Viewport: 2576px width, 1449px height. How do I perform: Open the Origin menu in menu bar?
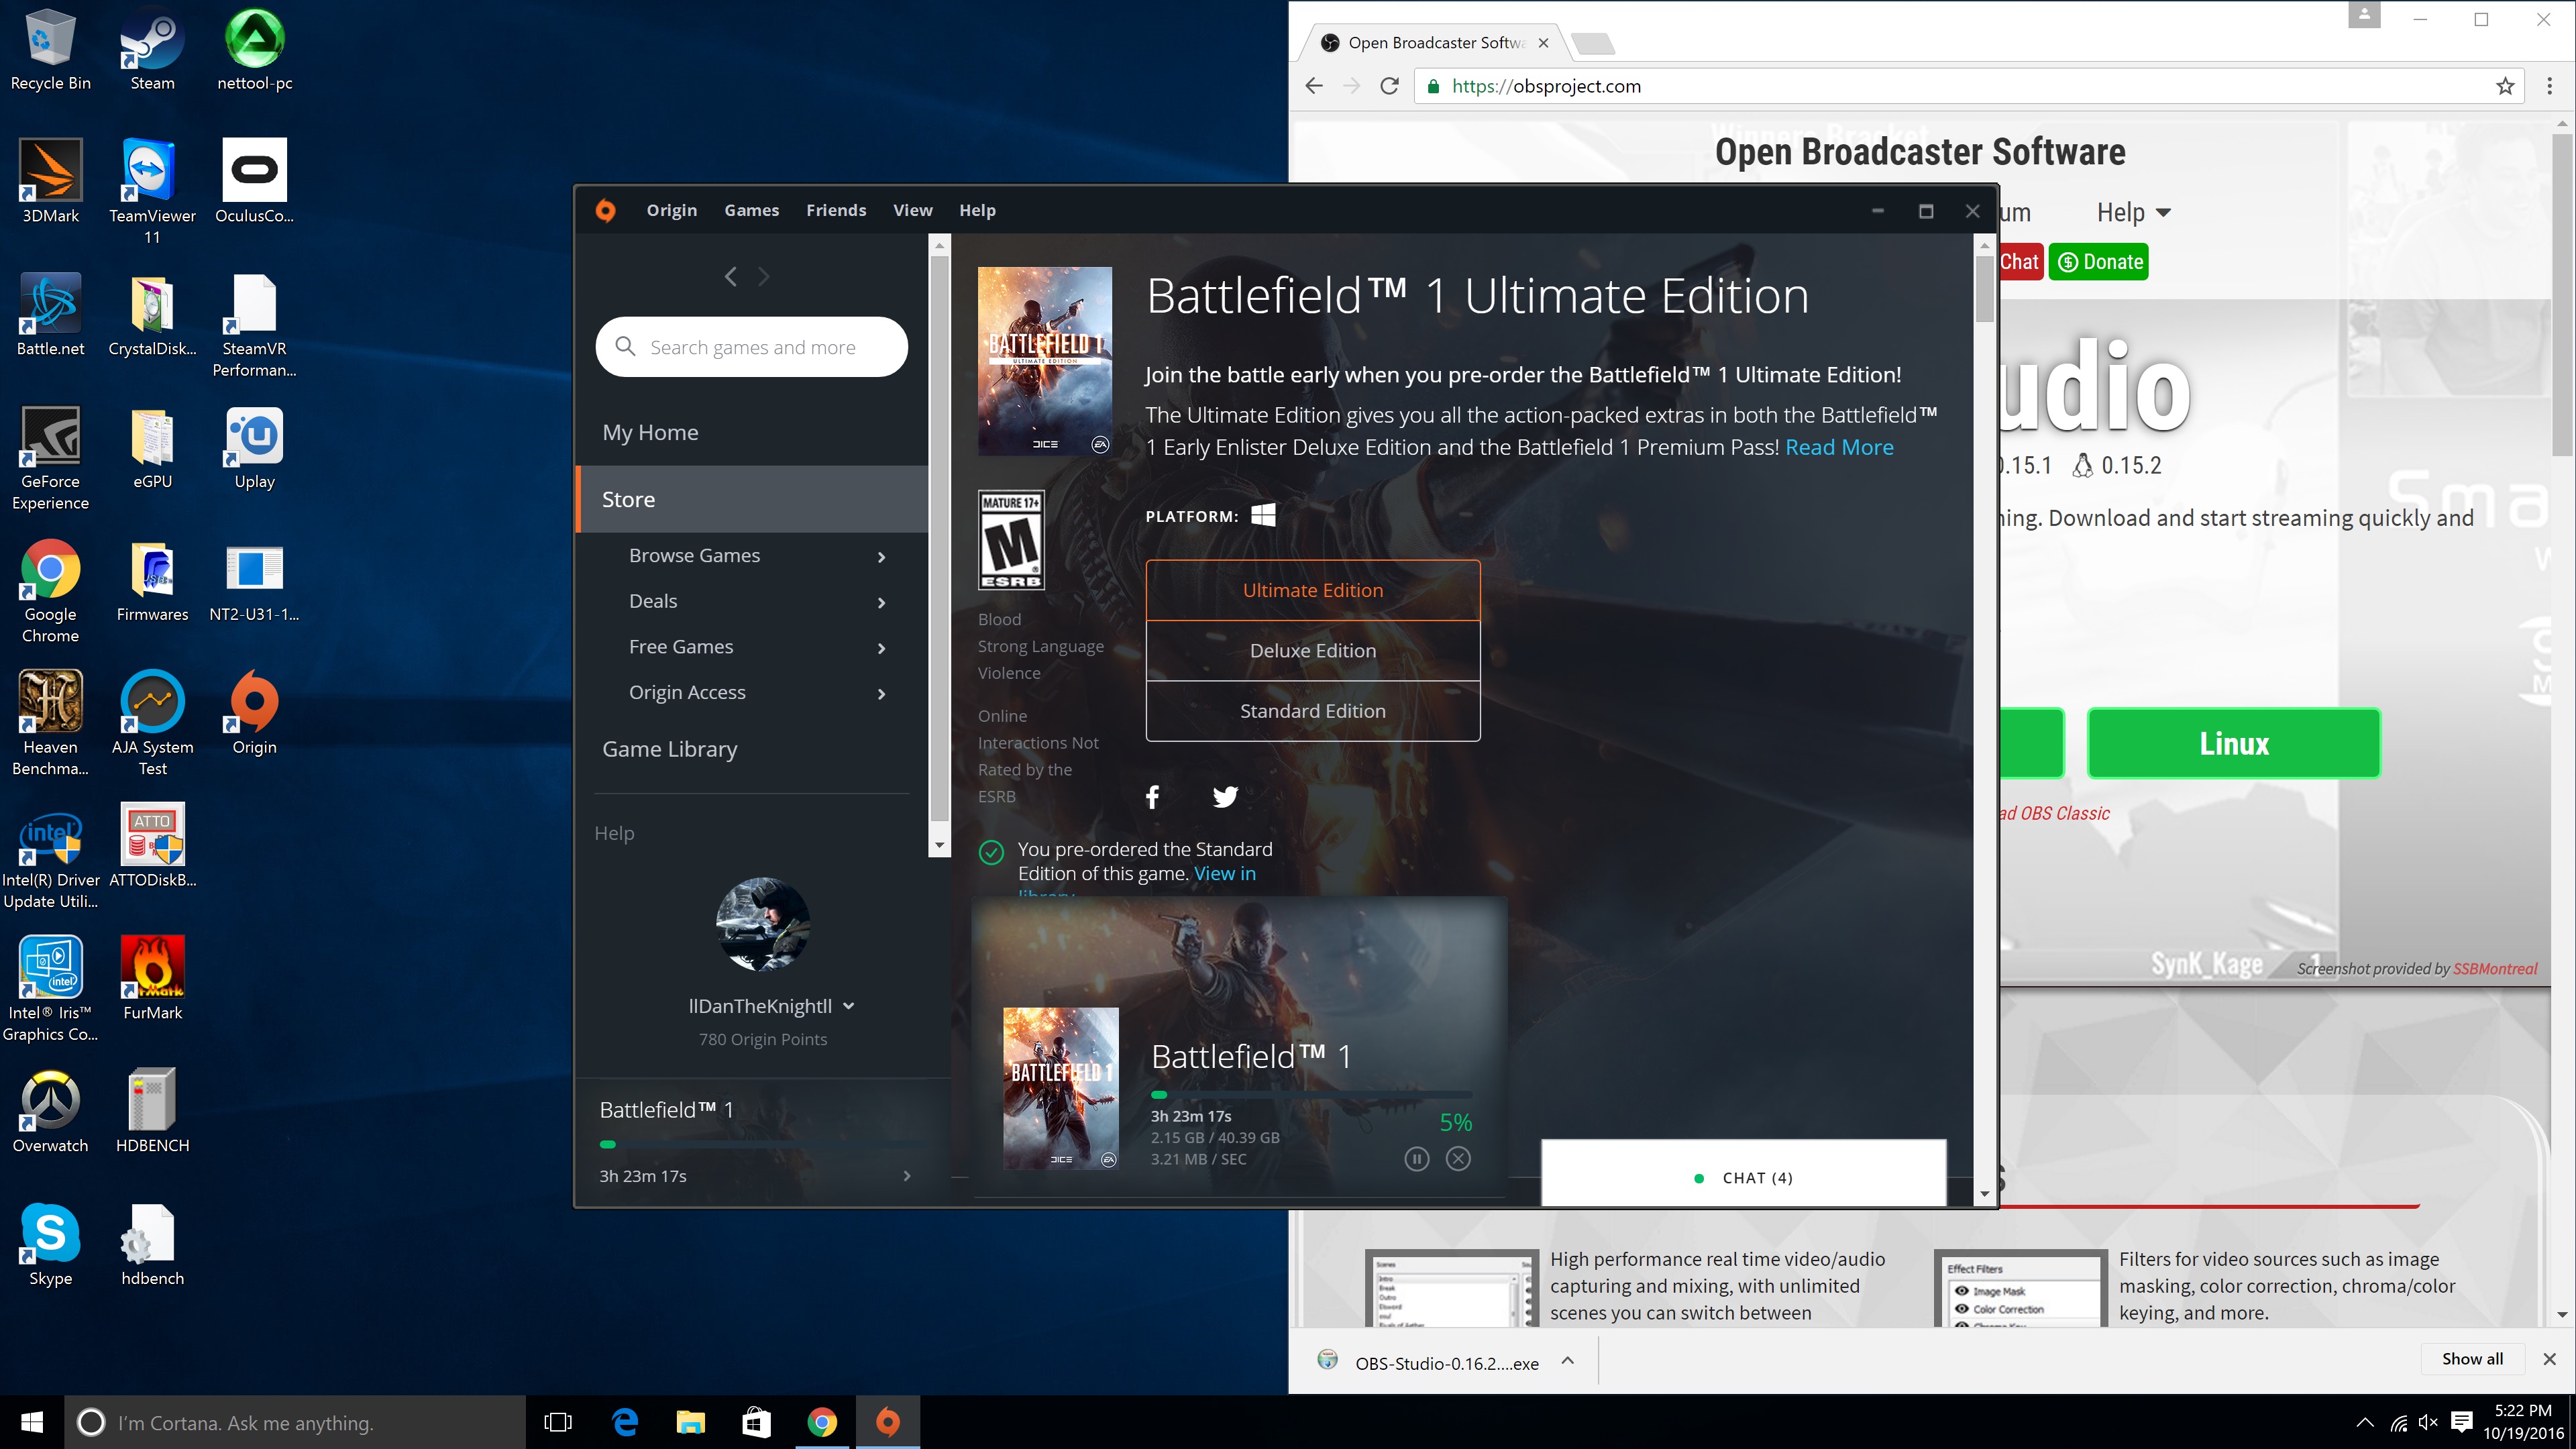tap(672, 210)
